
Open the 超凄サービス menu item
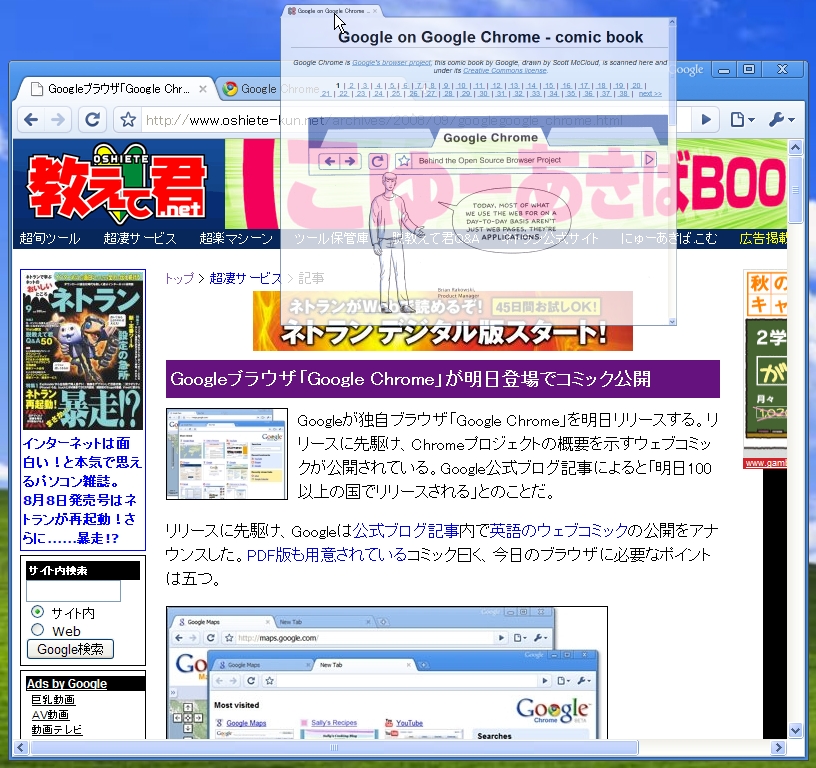tap(140, 238)
